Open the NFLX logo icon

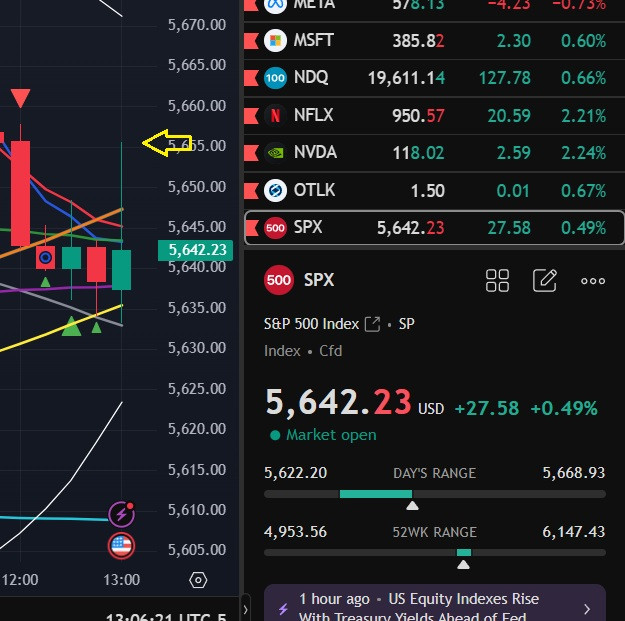click(275, 116)
